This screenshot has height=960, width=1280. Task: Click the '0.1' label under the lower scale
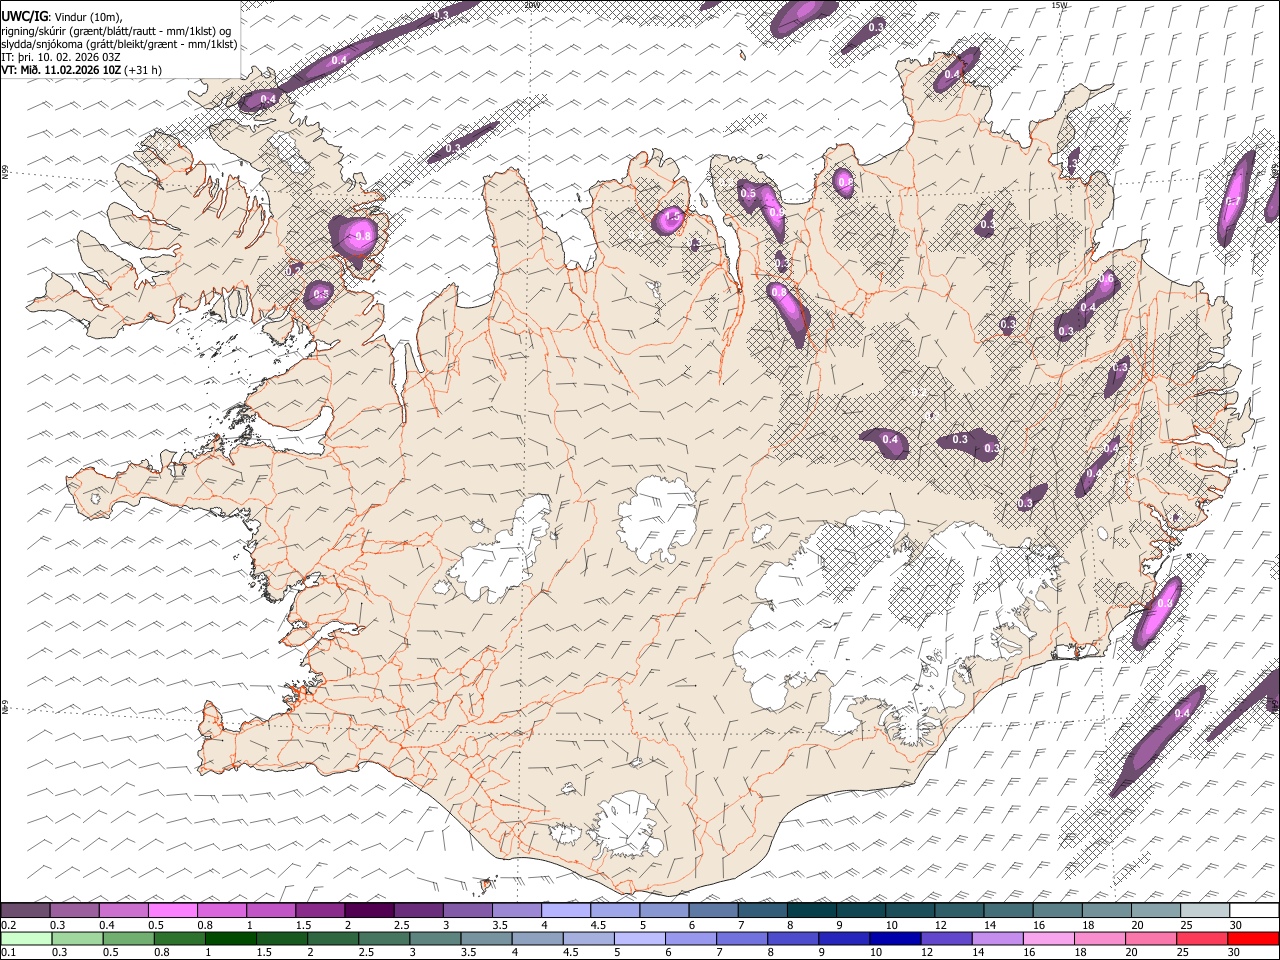point(9,953)
